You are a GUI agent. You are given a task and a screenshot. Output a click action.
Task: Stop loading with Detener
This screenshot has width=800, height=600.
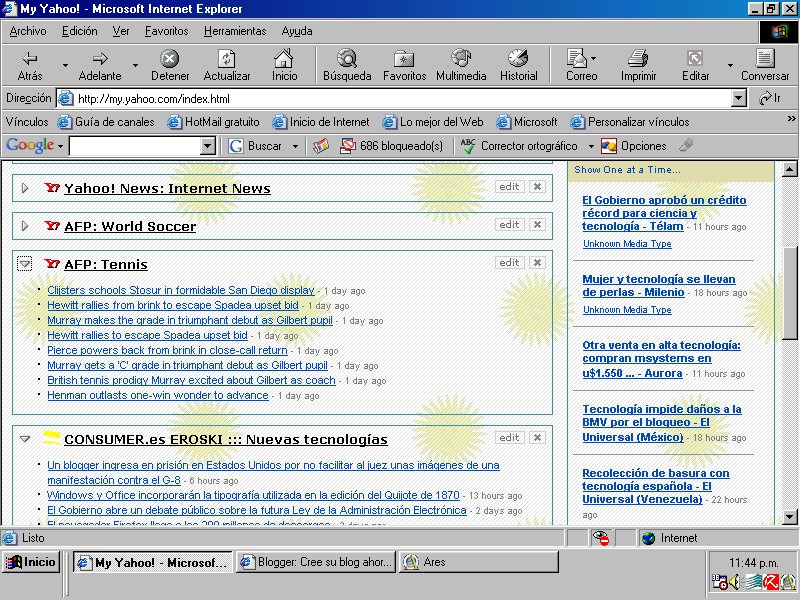click(x=170, y=65)
